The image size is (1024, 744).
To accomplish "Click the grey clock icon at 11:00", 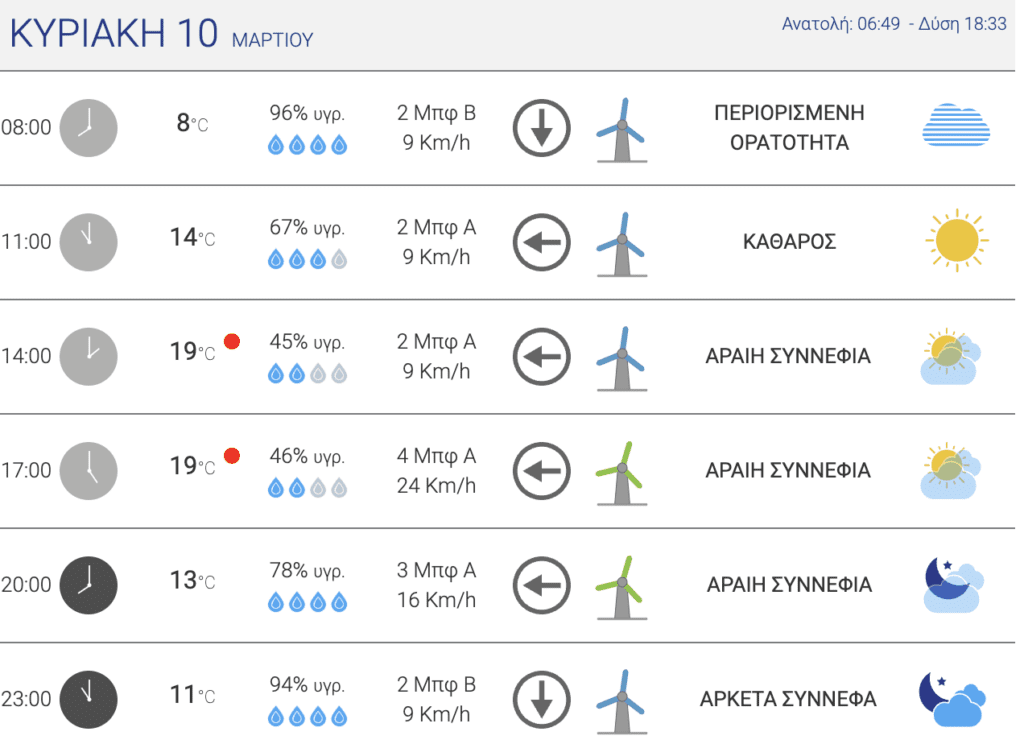I will pyautogui.click(x=88, y=242).
